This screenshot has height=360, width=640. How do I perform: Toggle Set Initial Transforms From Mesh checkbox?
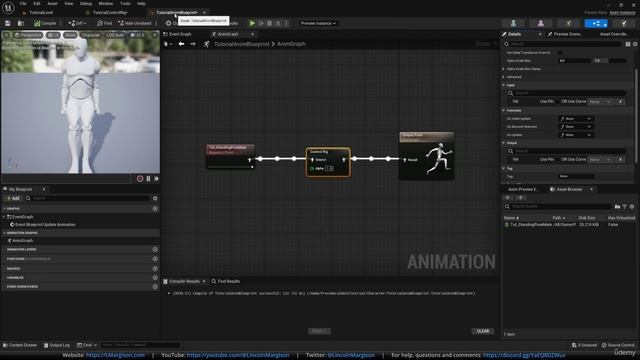point(560,53)
